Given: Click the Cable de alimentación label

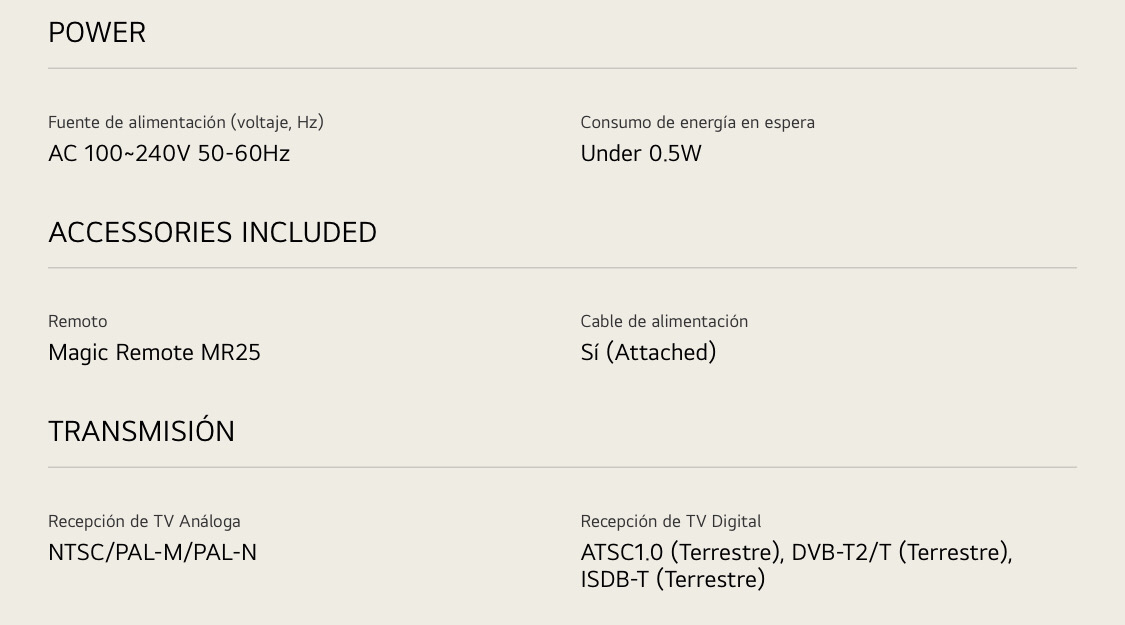Looking at the screenshot, I should coord(664,321).
